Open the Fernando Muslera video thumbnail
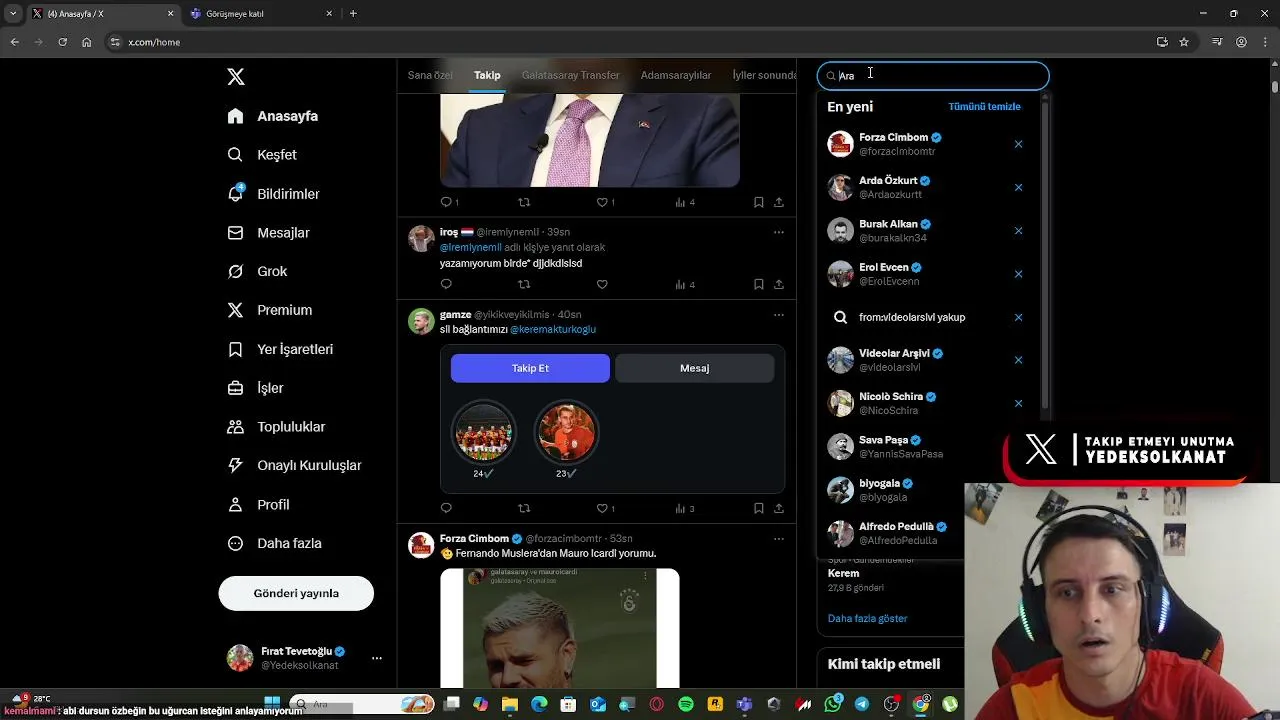Viewport: 1280px width, 720px height. 560,628
